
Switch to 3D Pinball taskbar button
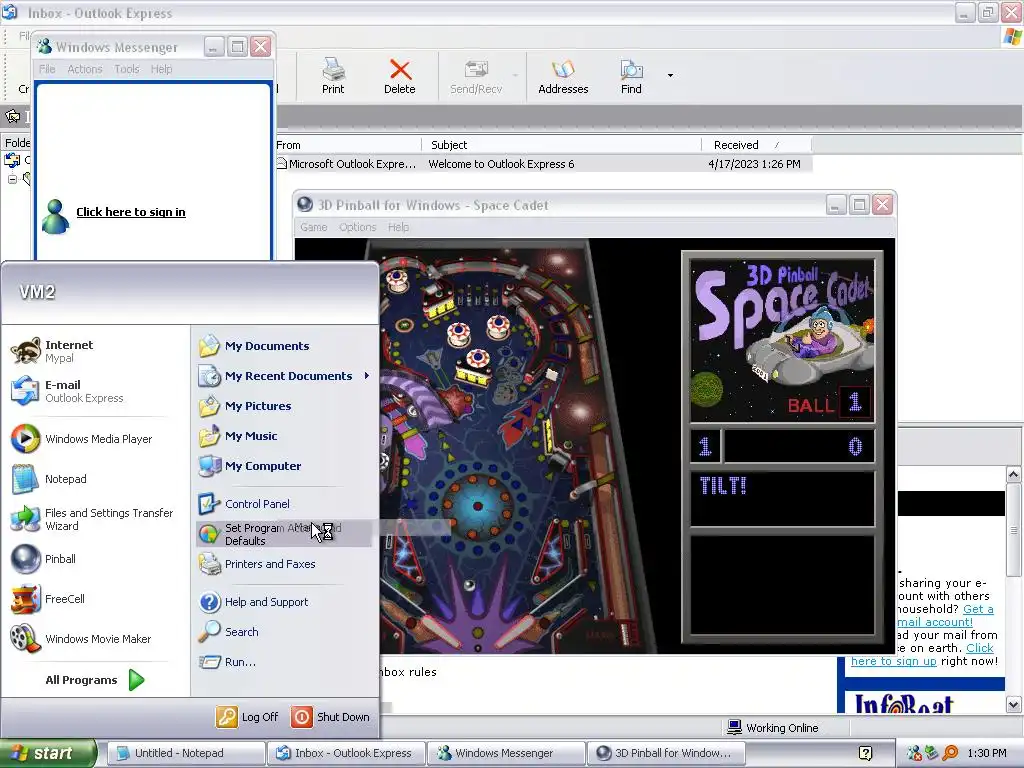(x=665, y=753)
